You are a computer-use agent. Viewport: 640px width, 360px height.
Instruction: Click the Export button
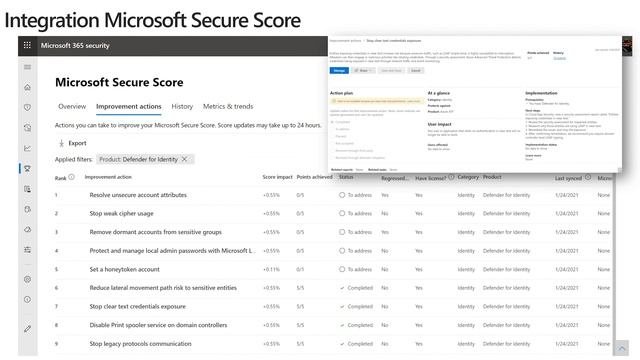[73, 143]
